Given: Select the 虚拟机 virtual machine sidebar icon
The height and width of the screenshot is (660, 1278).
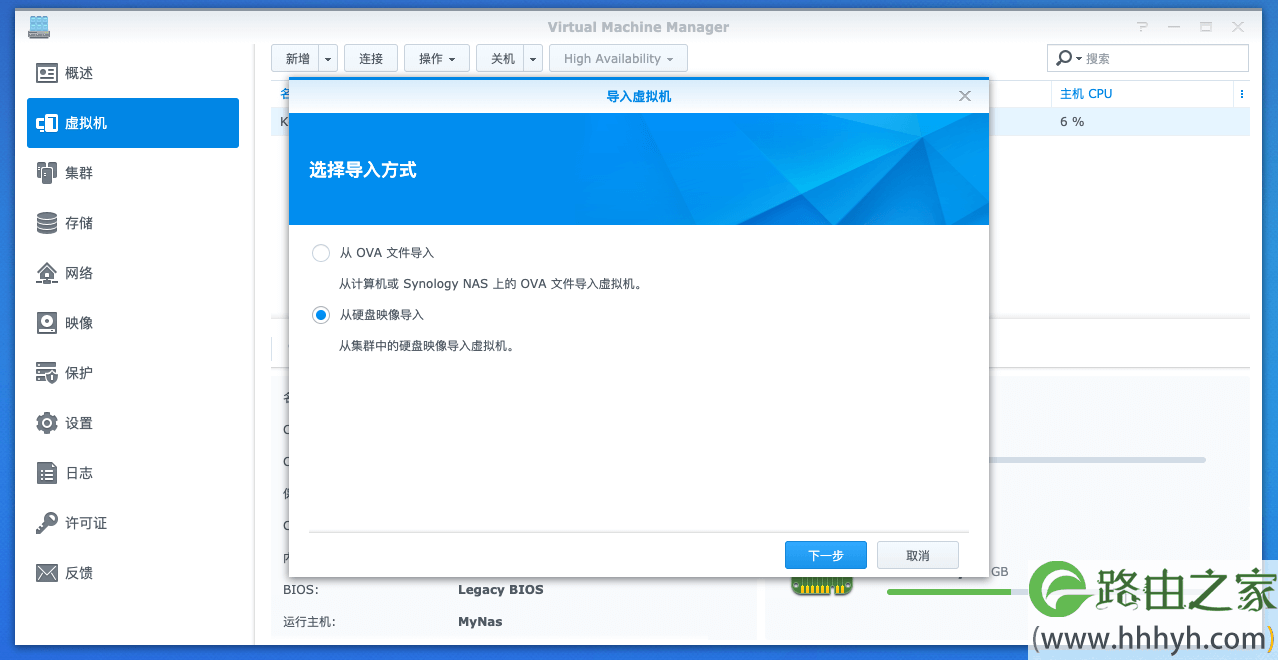Looking at the screenshot, I should click(x=47, y=123).
